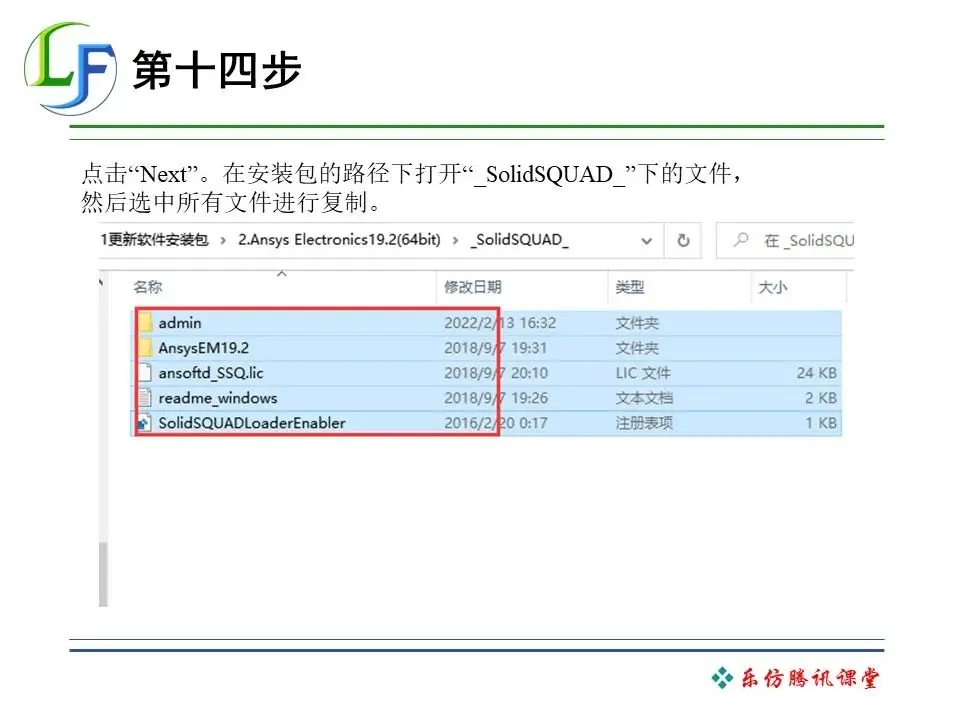Go to the 1更新软件安装包 breadcrumb
This screenshot has height=720, width=960.
(x=154, y=240)
